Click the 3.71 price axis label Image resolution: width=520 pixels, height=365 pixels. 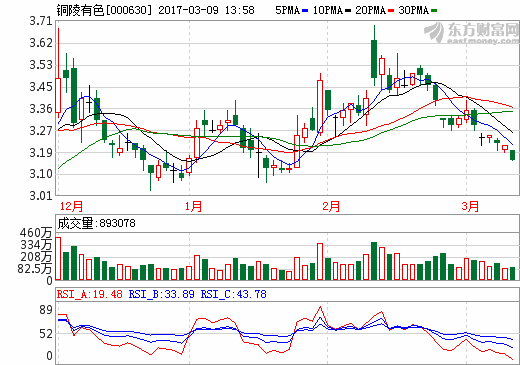click(41, 21)
